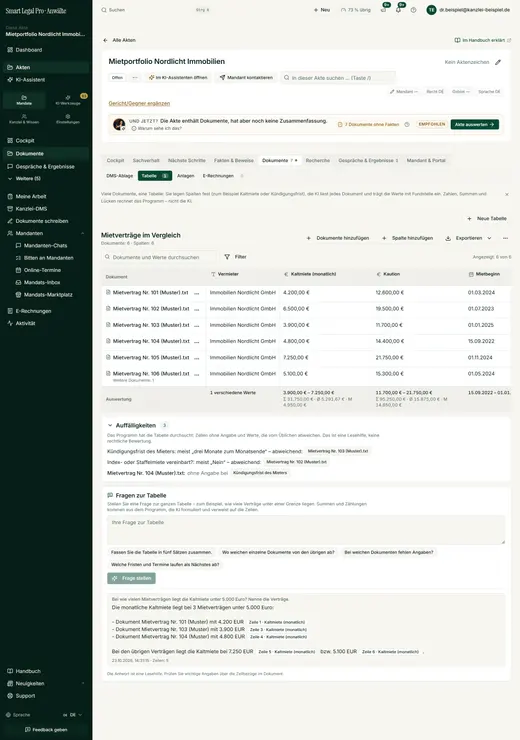The image size is (520, 740).
Task: Click the pencil icon beside Kein Aktenzeichen
Action: 498,62
